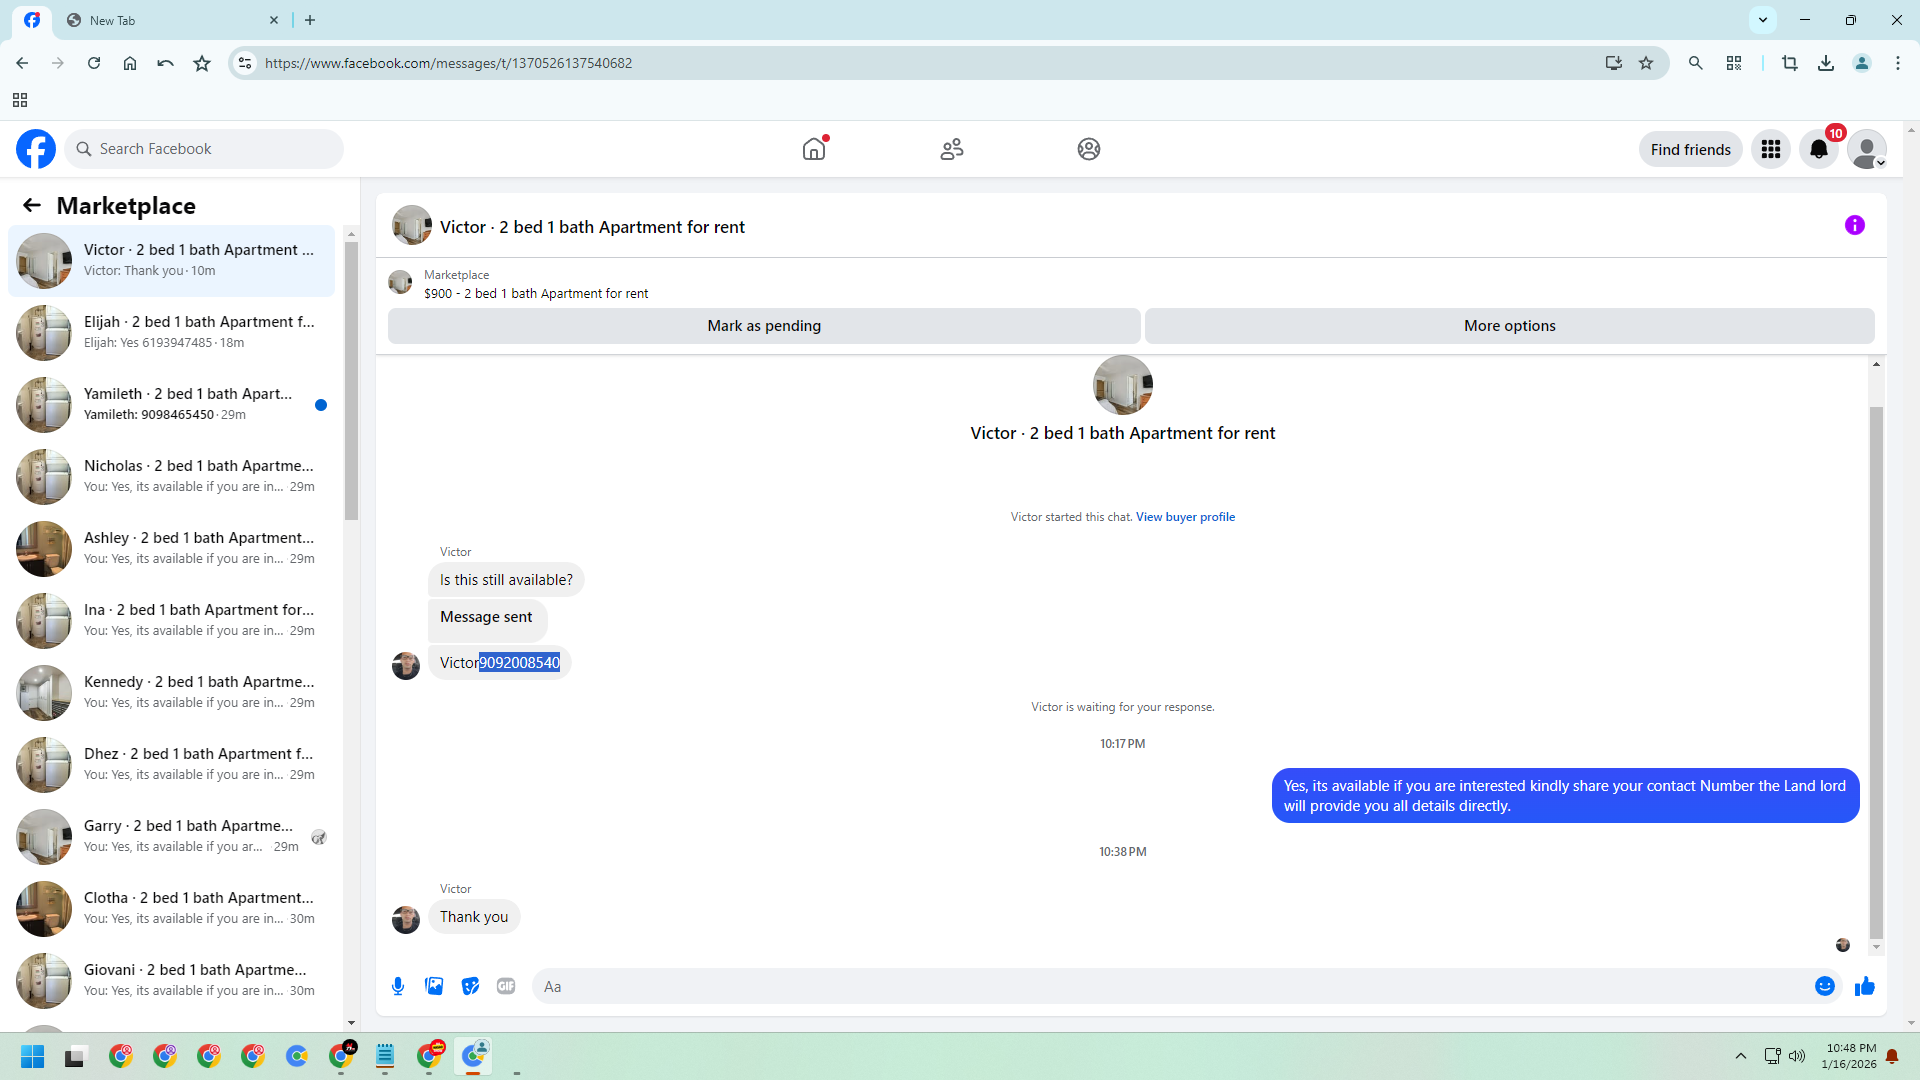Attach a photo using image icon

(434, 986)
